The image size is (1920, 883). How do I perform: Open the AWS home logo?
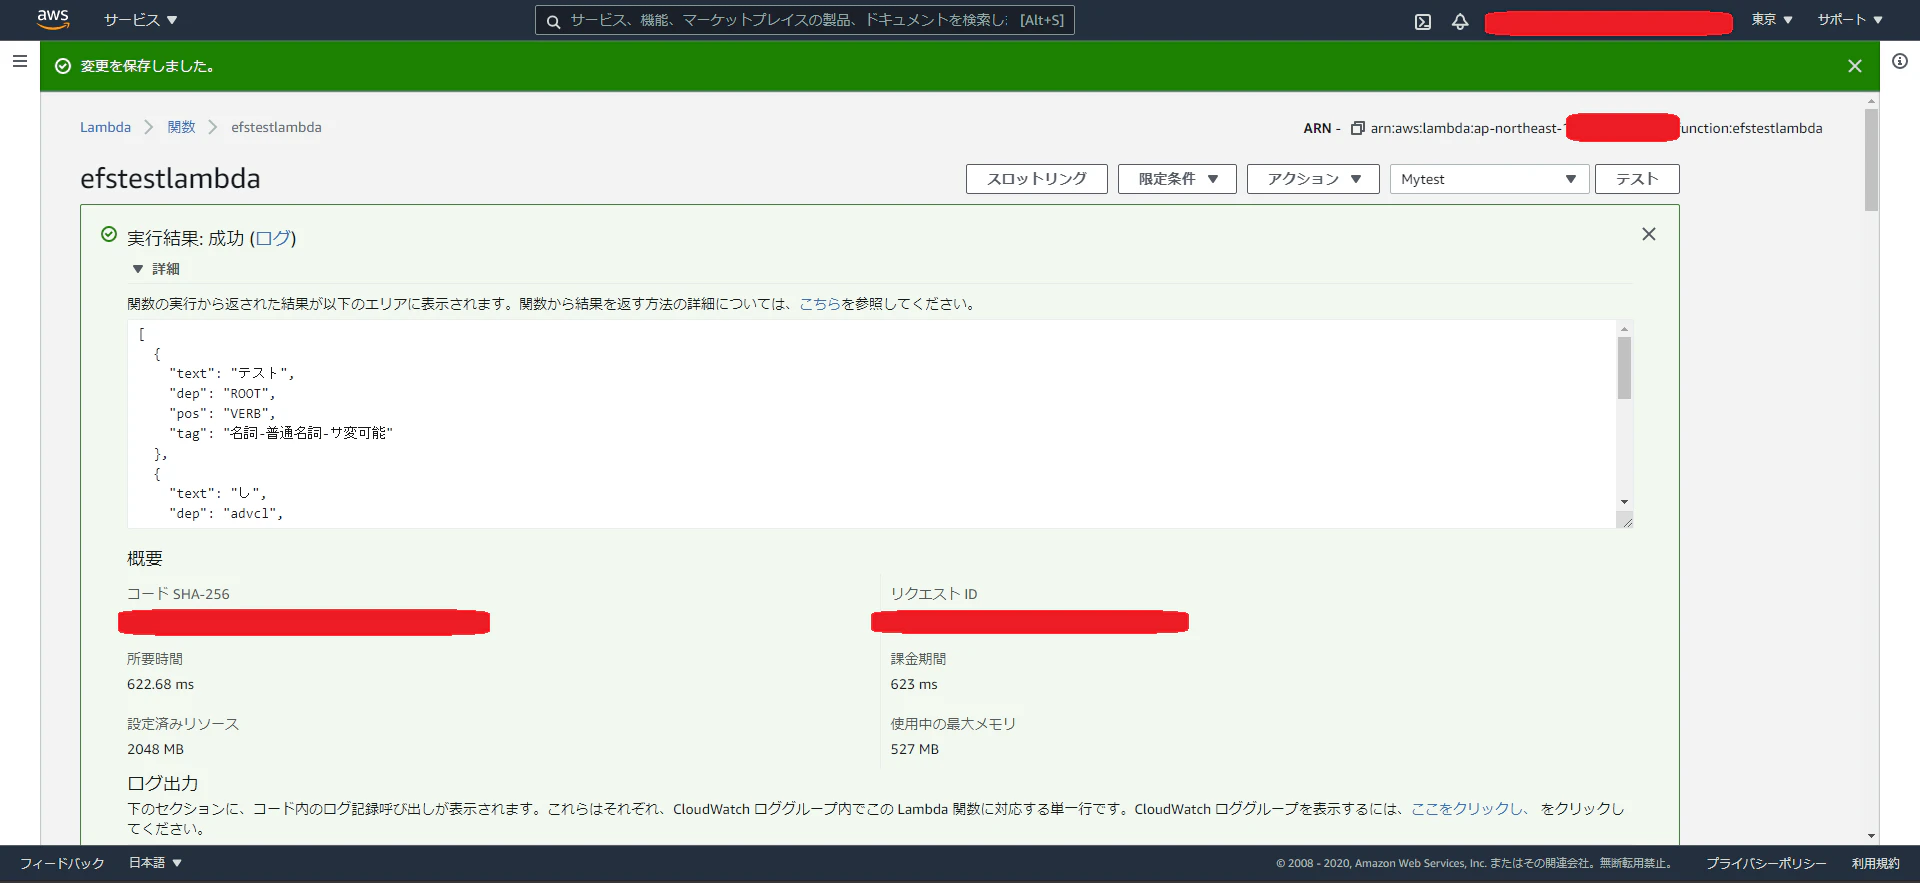click(x=53, y=19)
